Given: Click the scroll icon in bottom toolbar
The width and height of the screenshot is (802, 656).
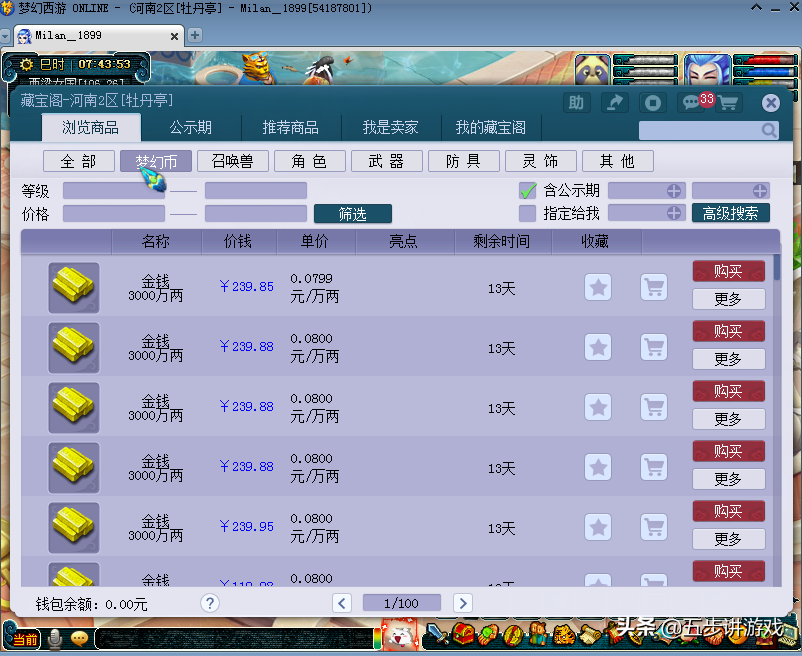Looking at the screenshot, I should point(590,635).
